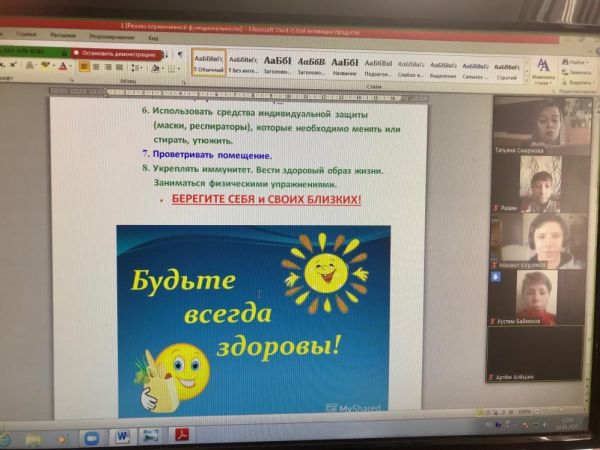Viewport: 600px width, 450px height.
Task: Click the Change Styles icon in ribbon
Action: [543, 68]
